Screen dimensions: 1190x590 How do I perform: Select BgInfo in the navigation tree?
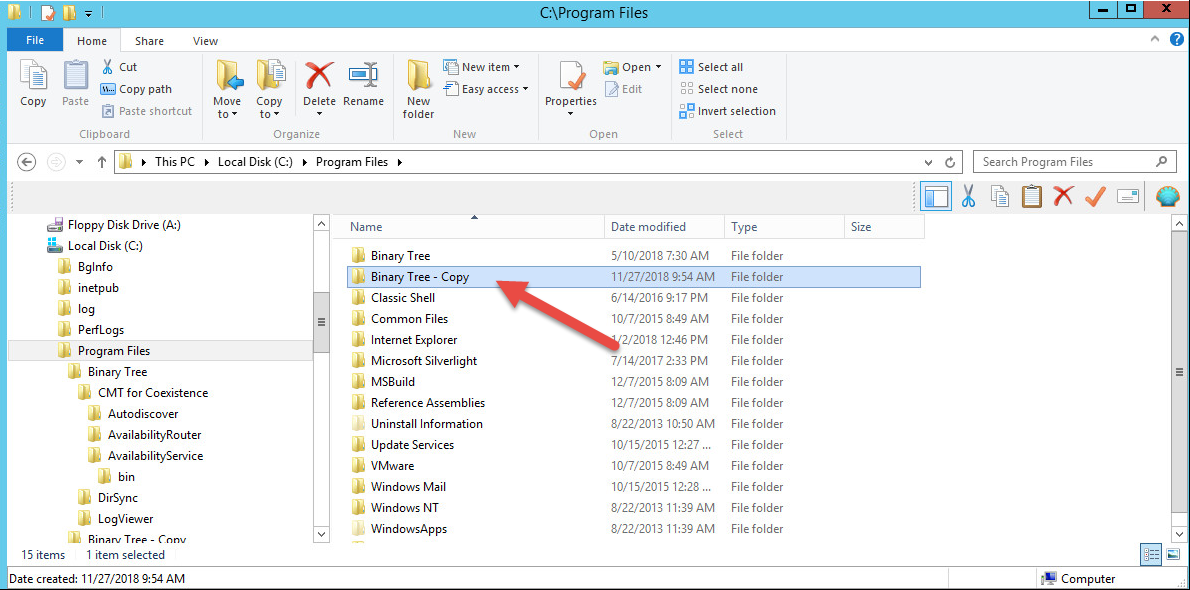tap(86, 267)
